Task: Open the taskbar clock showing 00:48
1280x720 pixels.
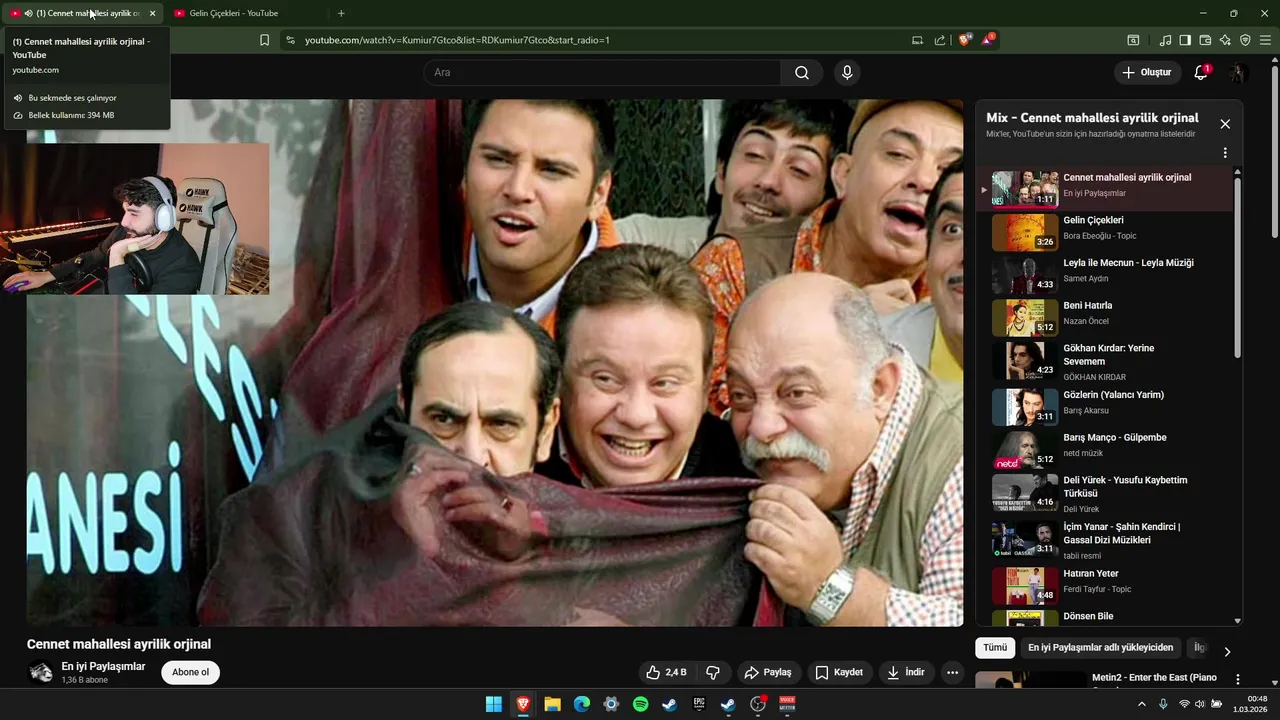Action: (x=1250, y=704)
